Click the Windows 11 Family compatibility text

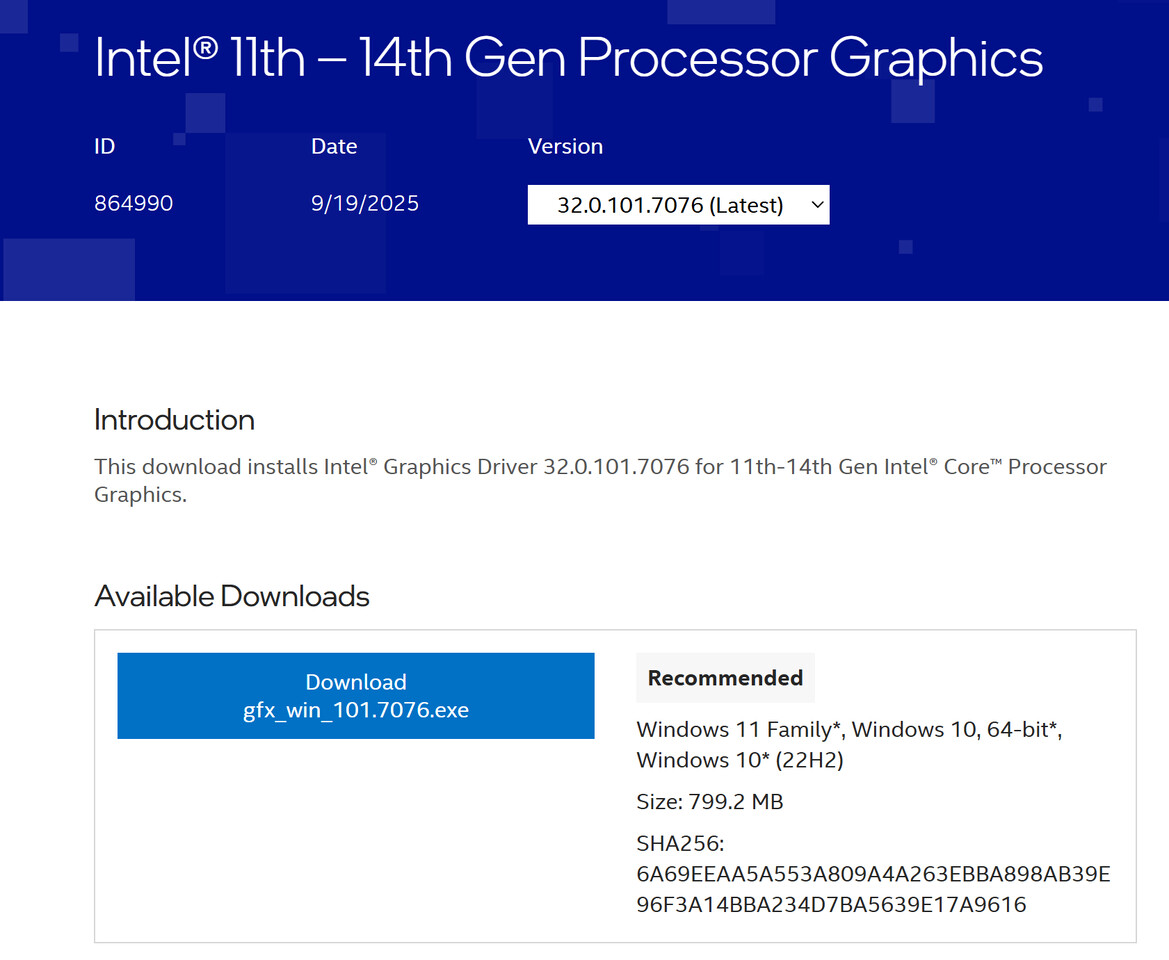pyautogui.click(x=740, y=729)
